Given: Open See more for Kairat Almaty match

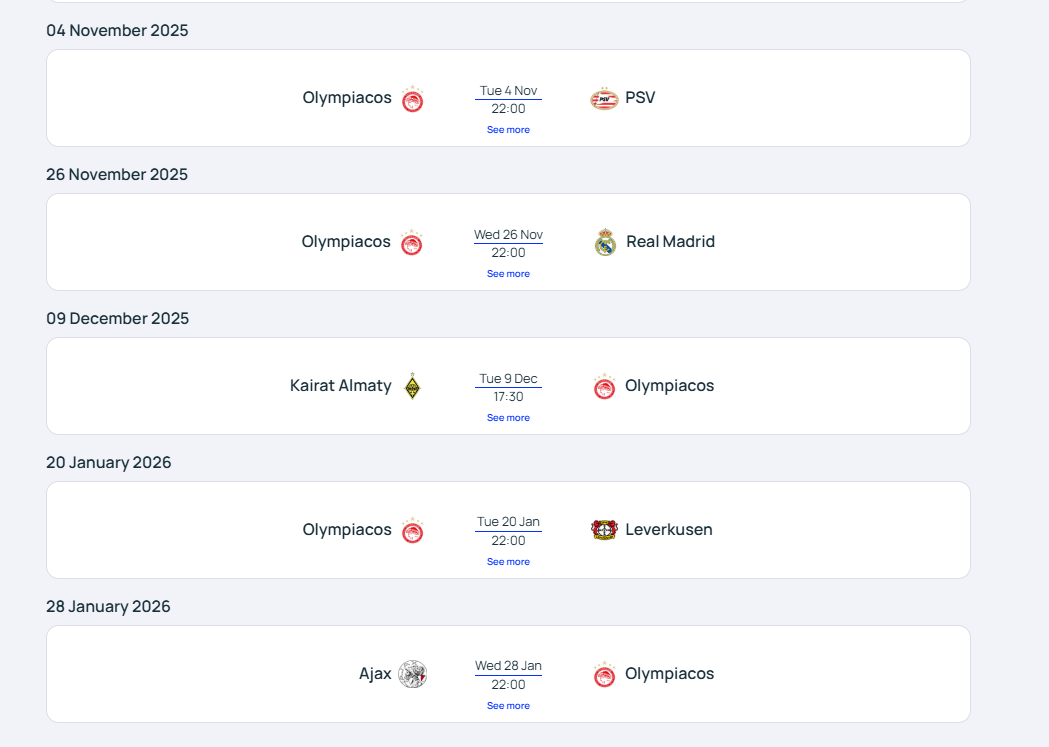Looking at the screenshot, I should (508, 418).
